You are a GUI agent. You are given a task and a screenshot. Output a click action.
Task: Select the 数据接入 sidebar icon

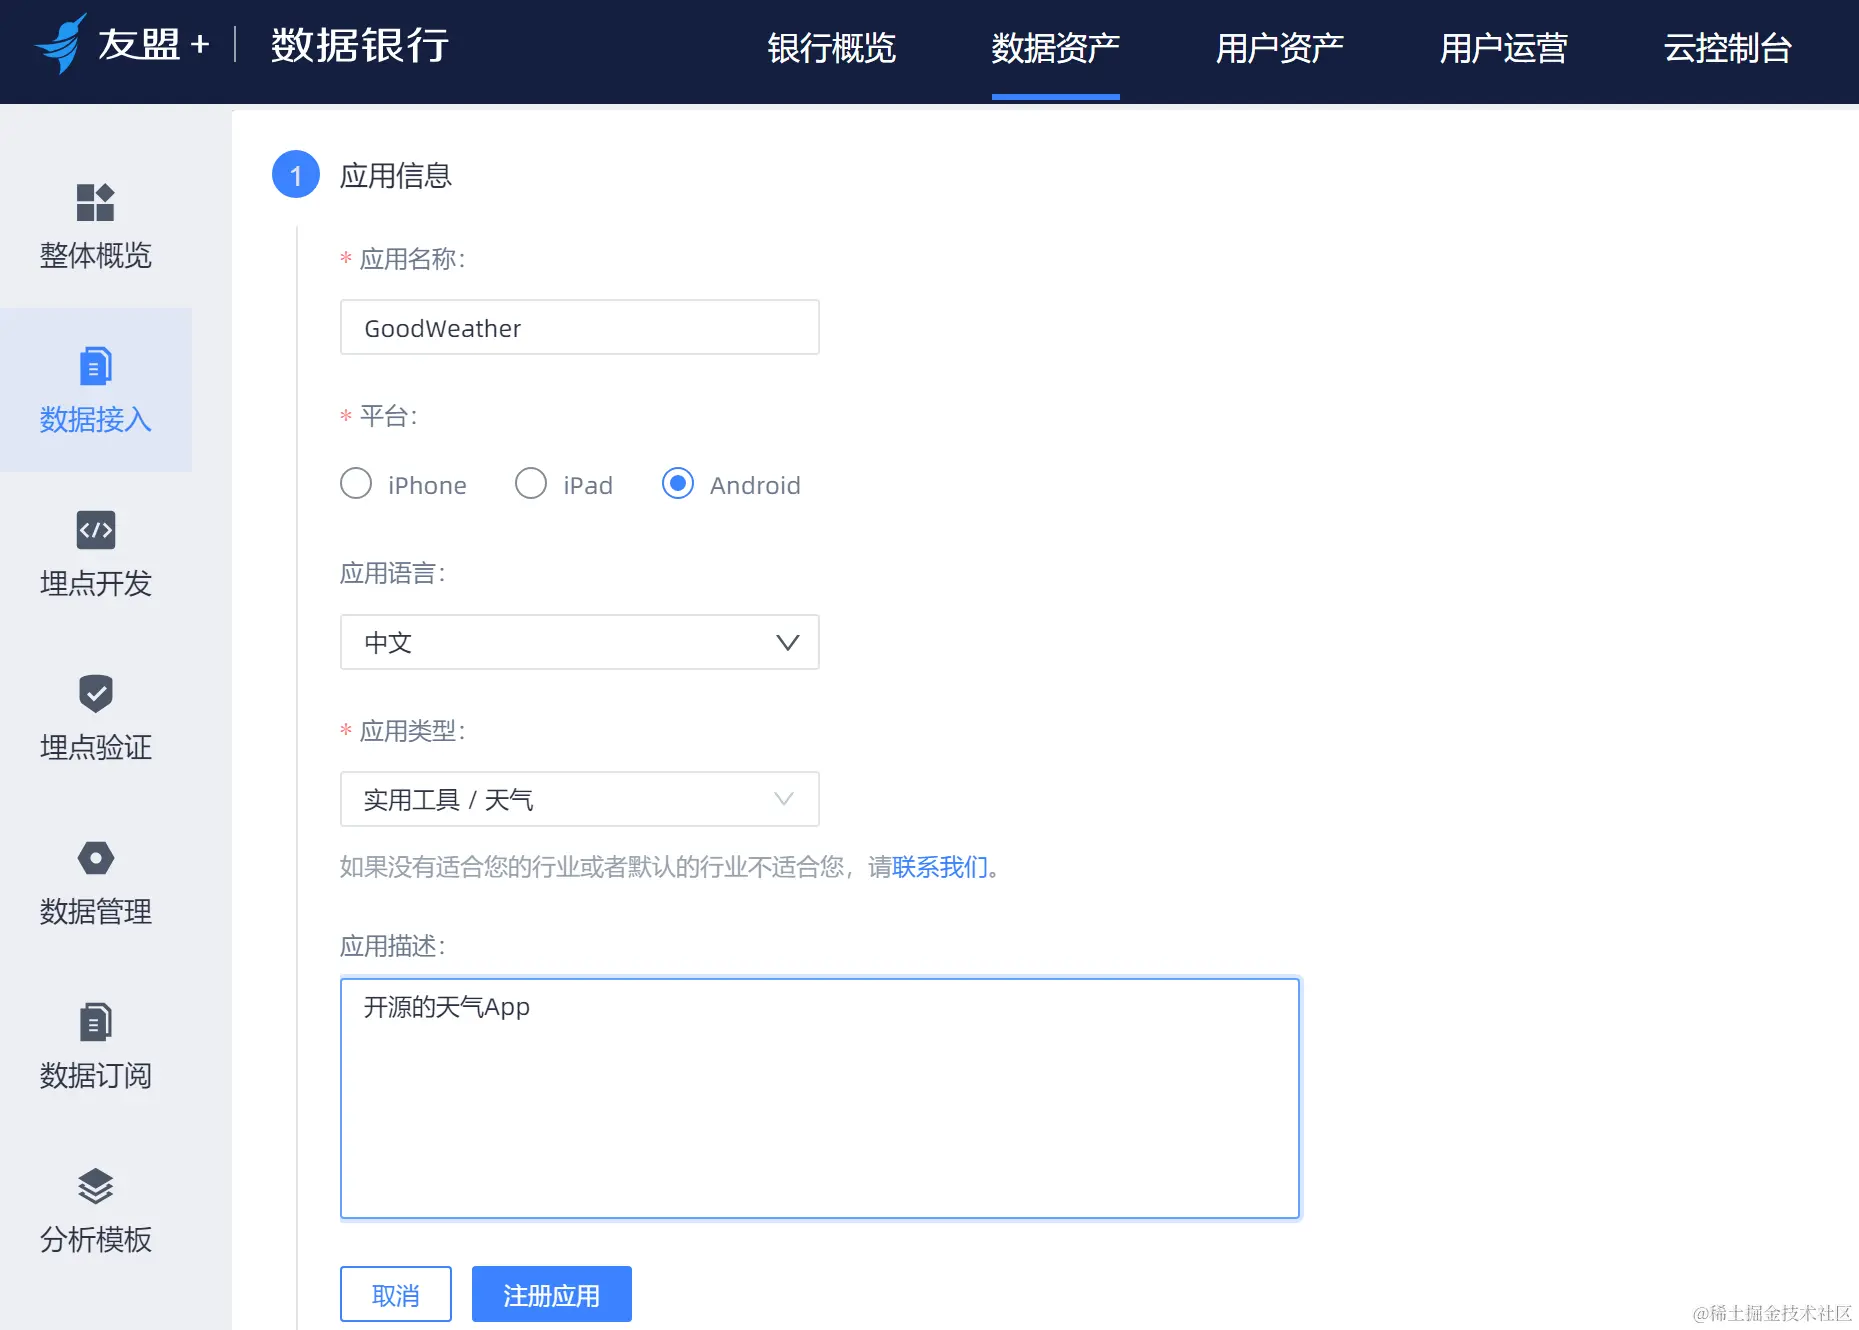[x=95, y=390]
